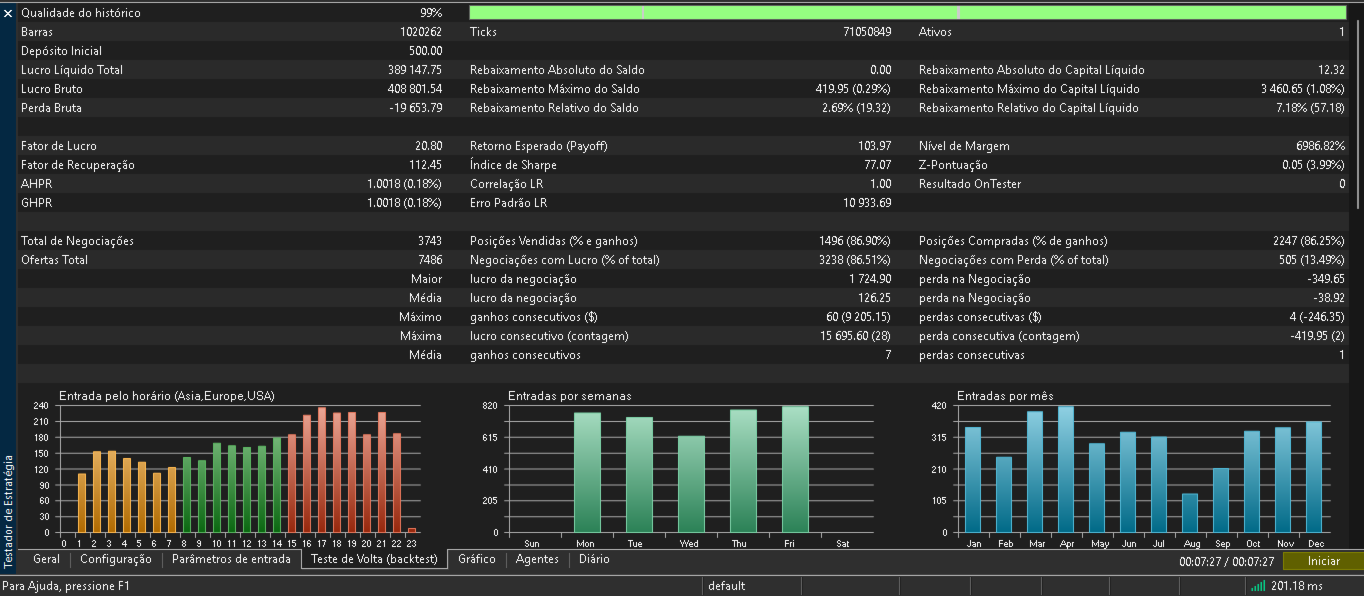Click the Para Ajuda, pressione F1 status text
This screenshot has width=1364, height=596.
[x=66, y=586]
